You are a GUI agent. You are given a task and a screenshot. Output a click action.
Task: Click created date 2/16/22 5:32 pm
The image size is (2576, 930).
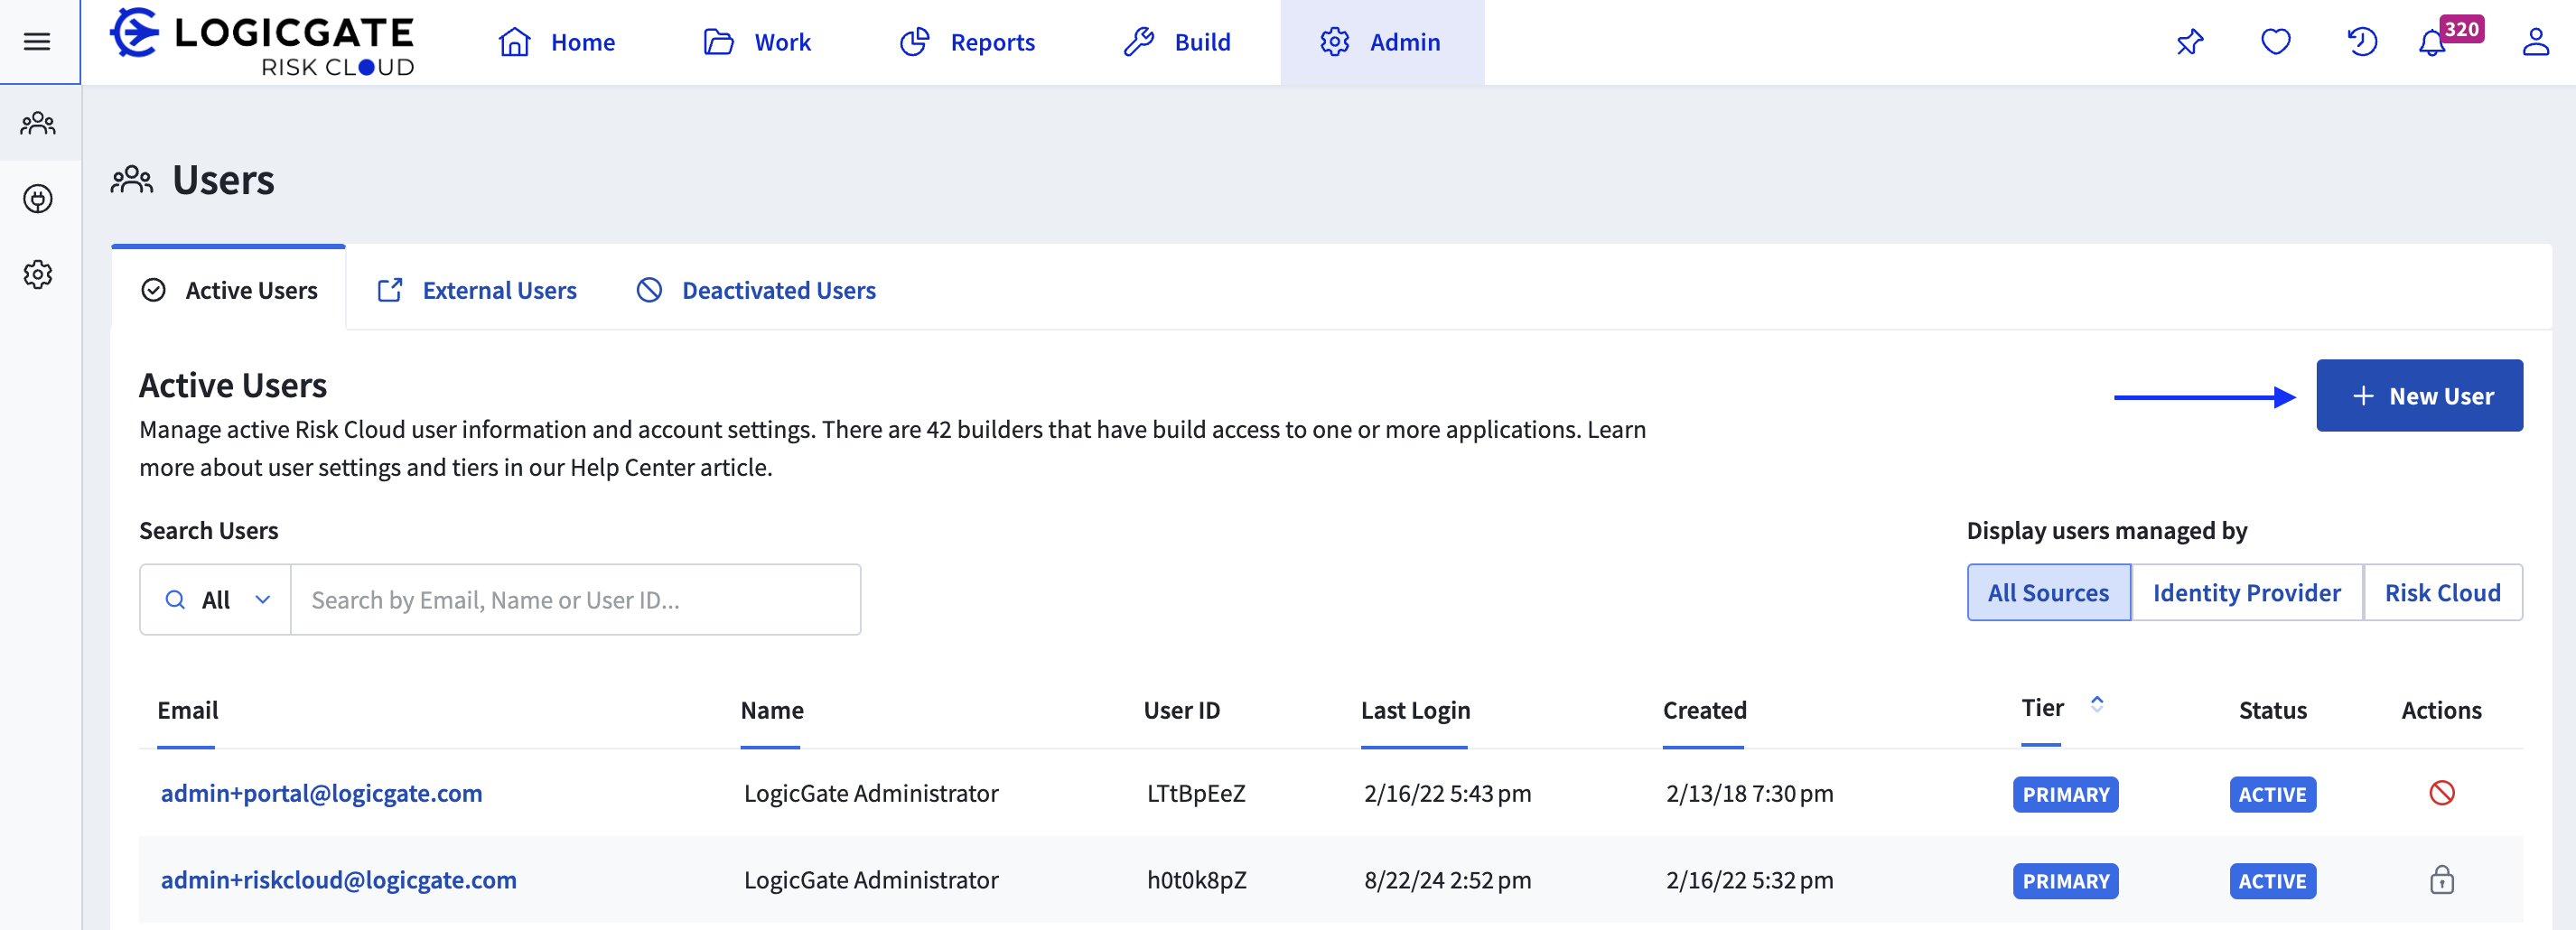1749,880
